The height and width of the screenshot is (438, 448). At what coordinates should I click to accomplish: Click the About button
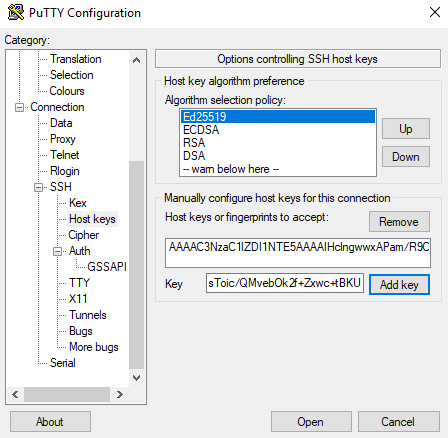tap(50, 422)
